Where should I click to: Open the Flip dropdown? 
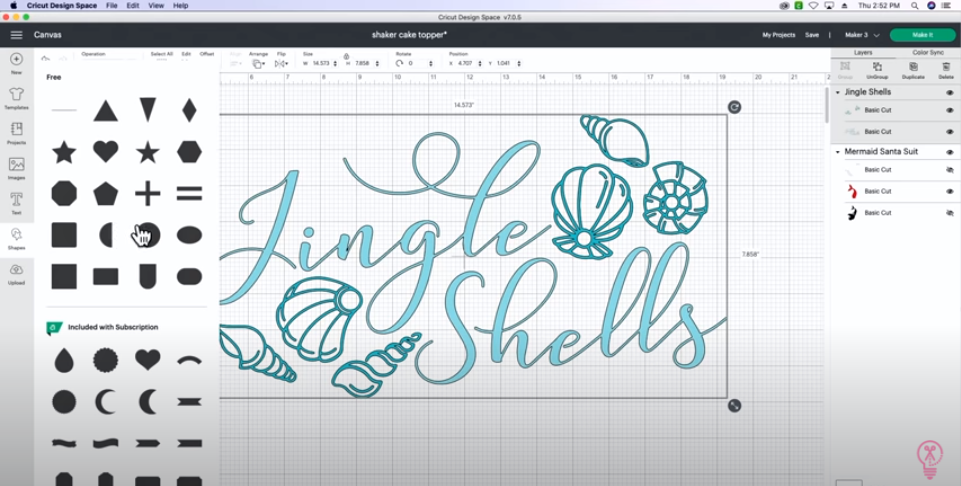[x=281, y=64]
